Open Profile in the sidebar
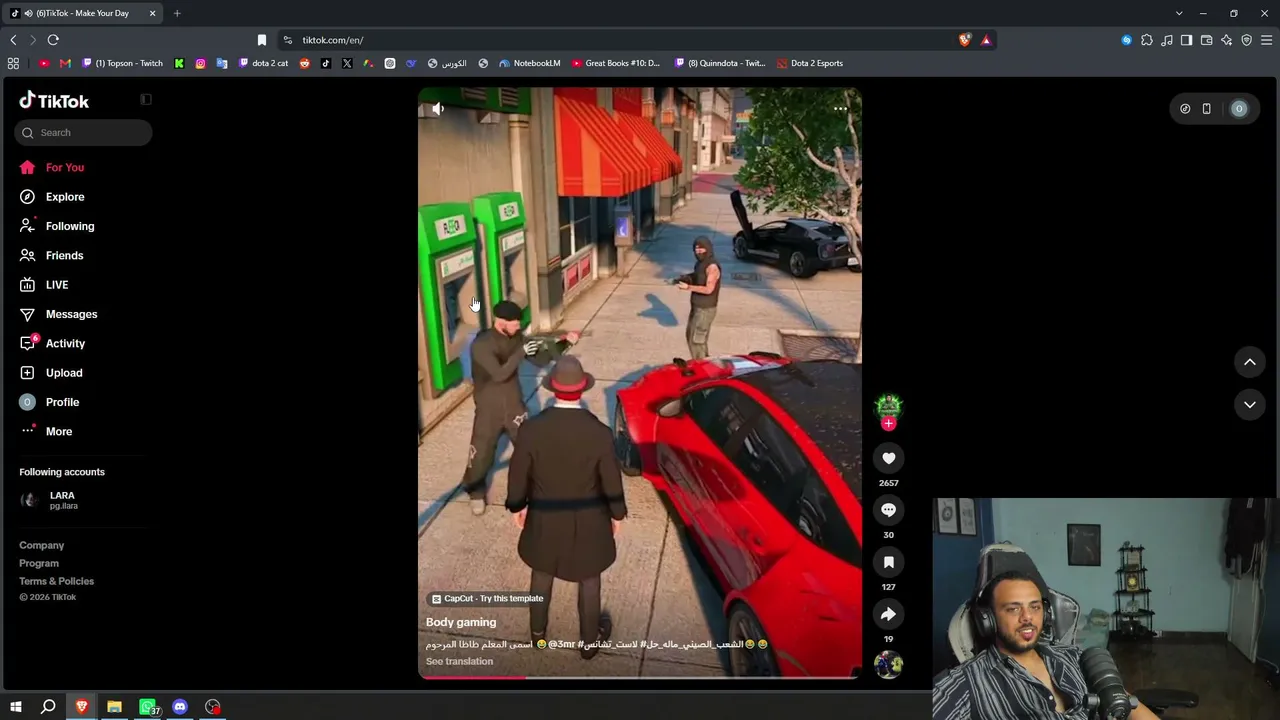The image size is (1280, 720). click(x=62, y=402)
